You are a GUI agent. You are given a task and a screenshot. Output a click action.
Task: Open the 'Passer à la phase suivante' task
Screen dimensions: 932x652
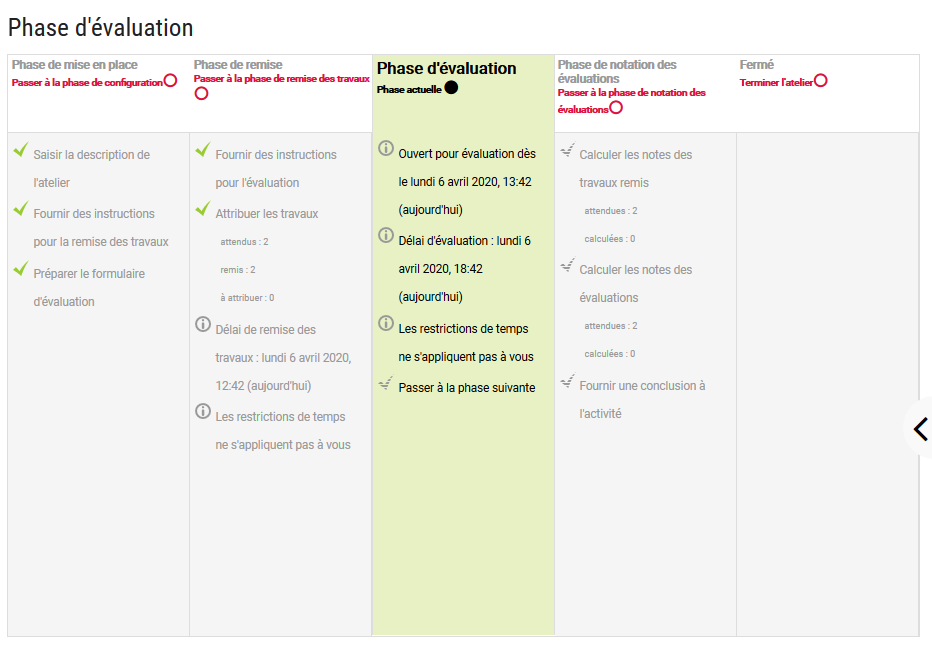click(x=467, y=388)
